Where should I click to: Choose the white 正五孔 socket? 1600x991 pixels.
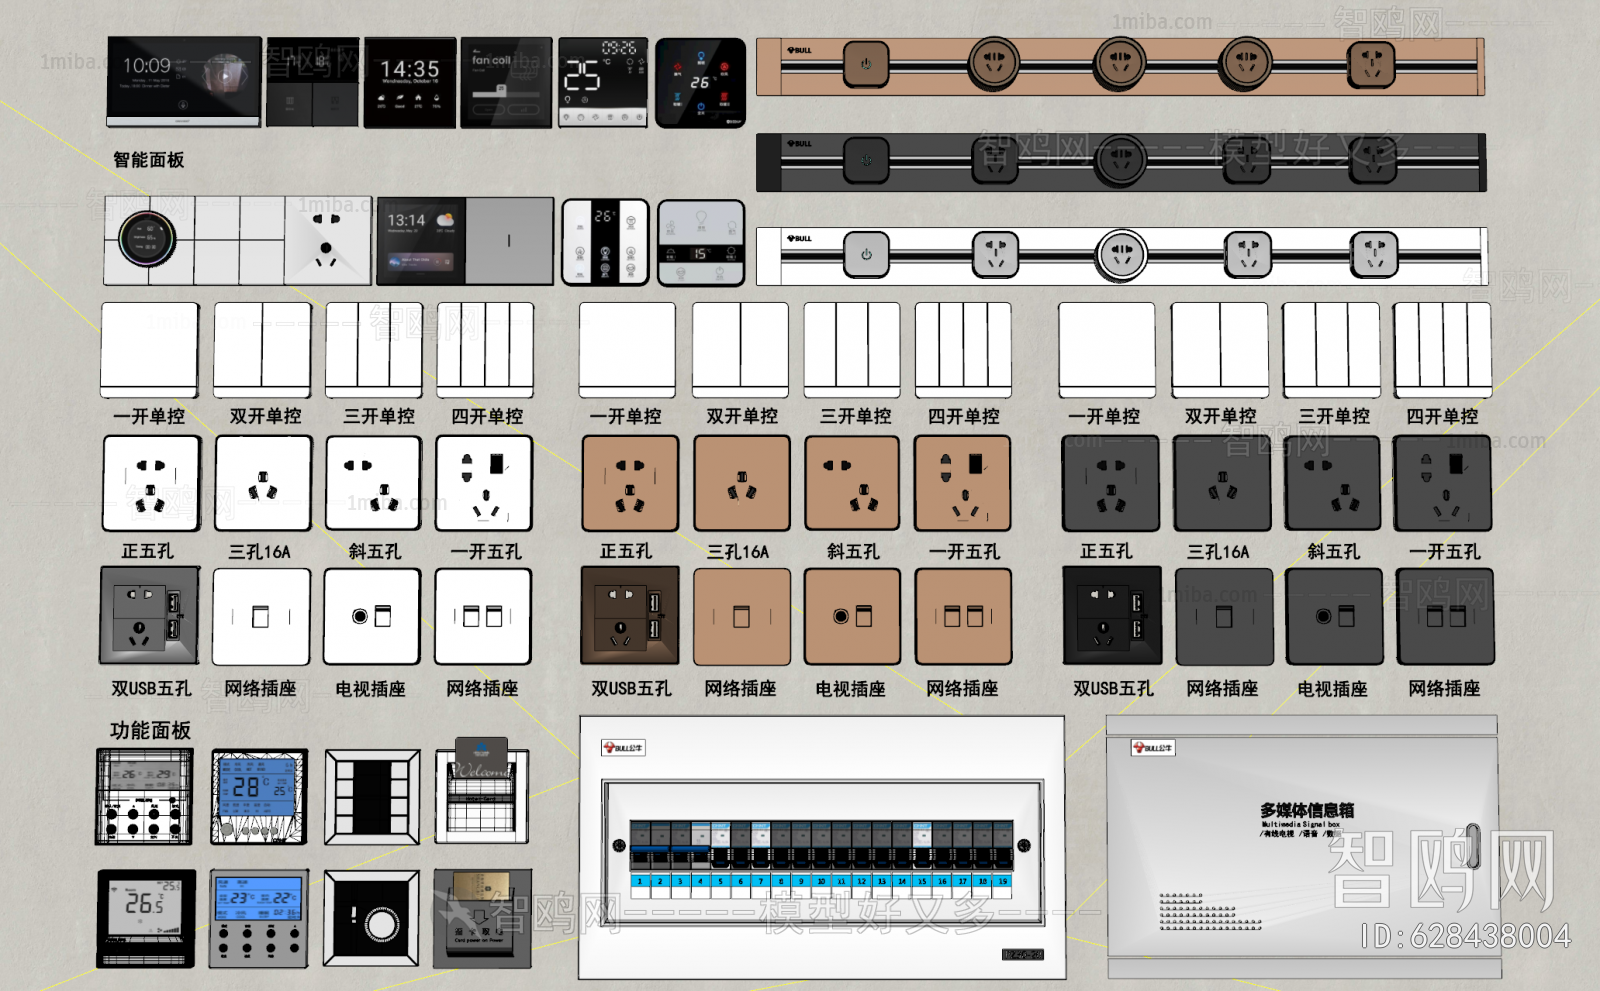coord(151,484)
